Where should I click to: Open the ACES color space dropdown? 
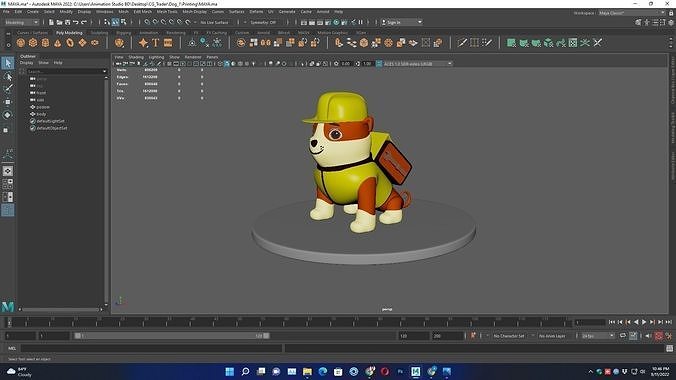pos(417,63)
